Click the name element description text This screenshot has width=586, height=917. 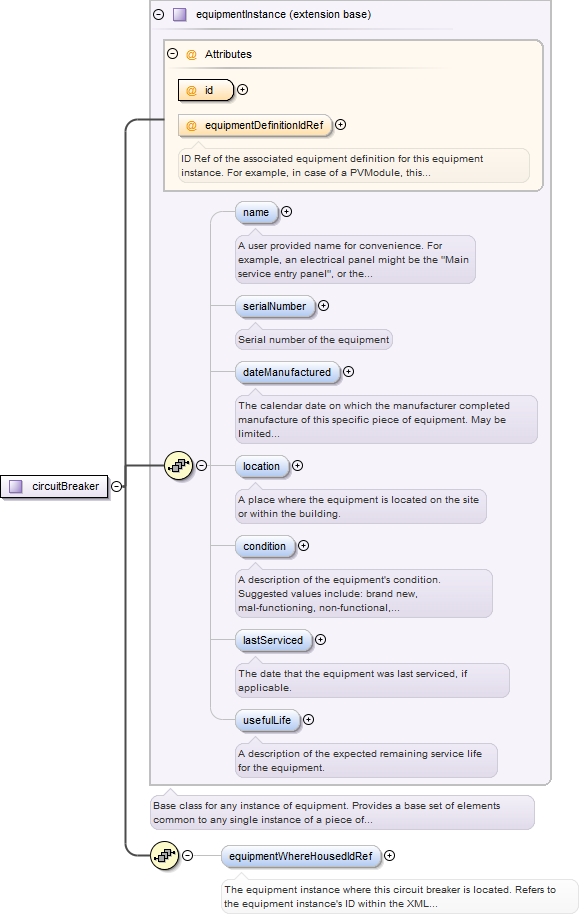[x=354, y=260]
